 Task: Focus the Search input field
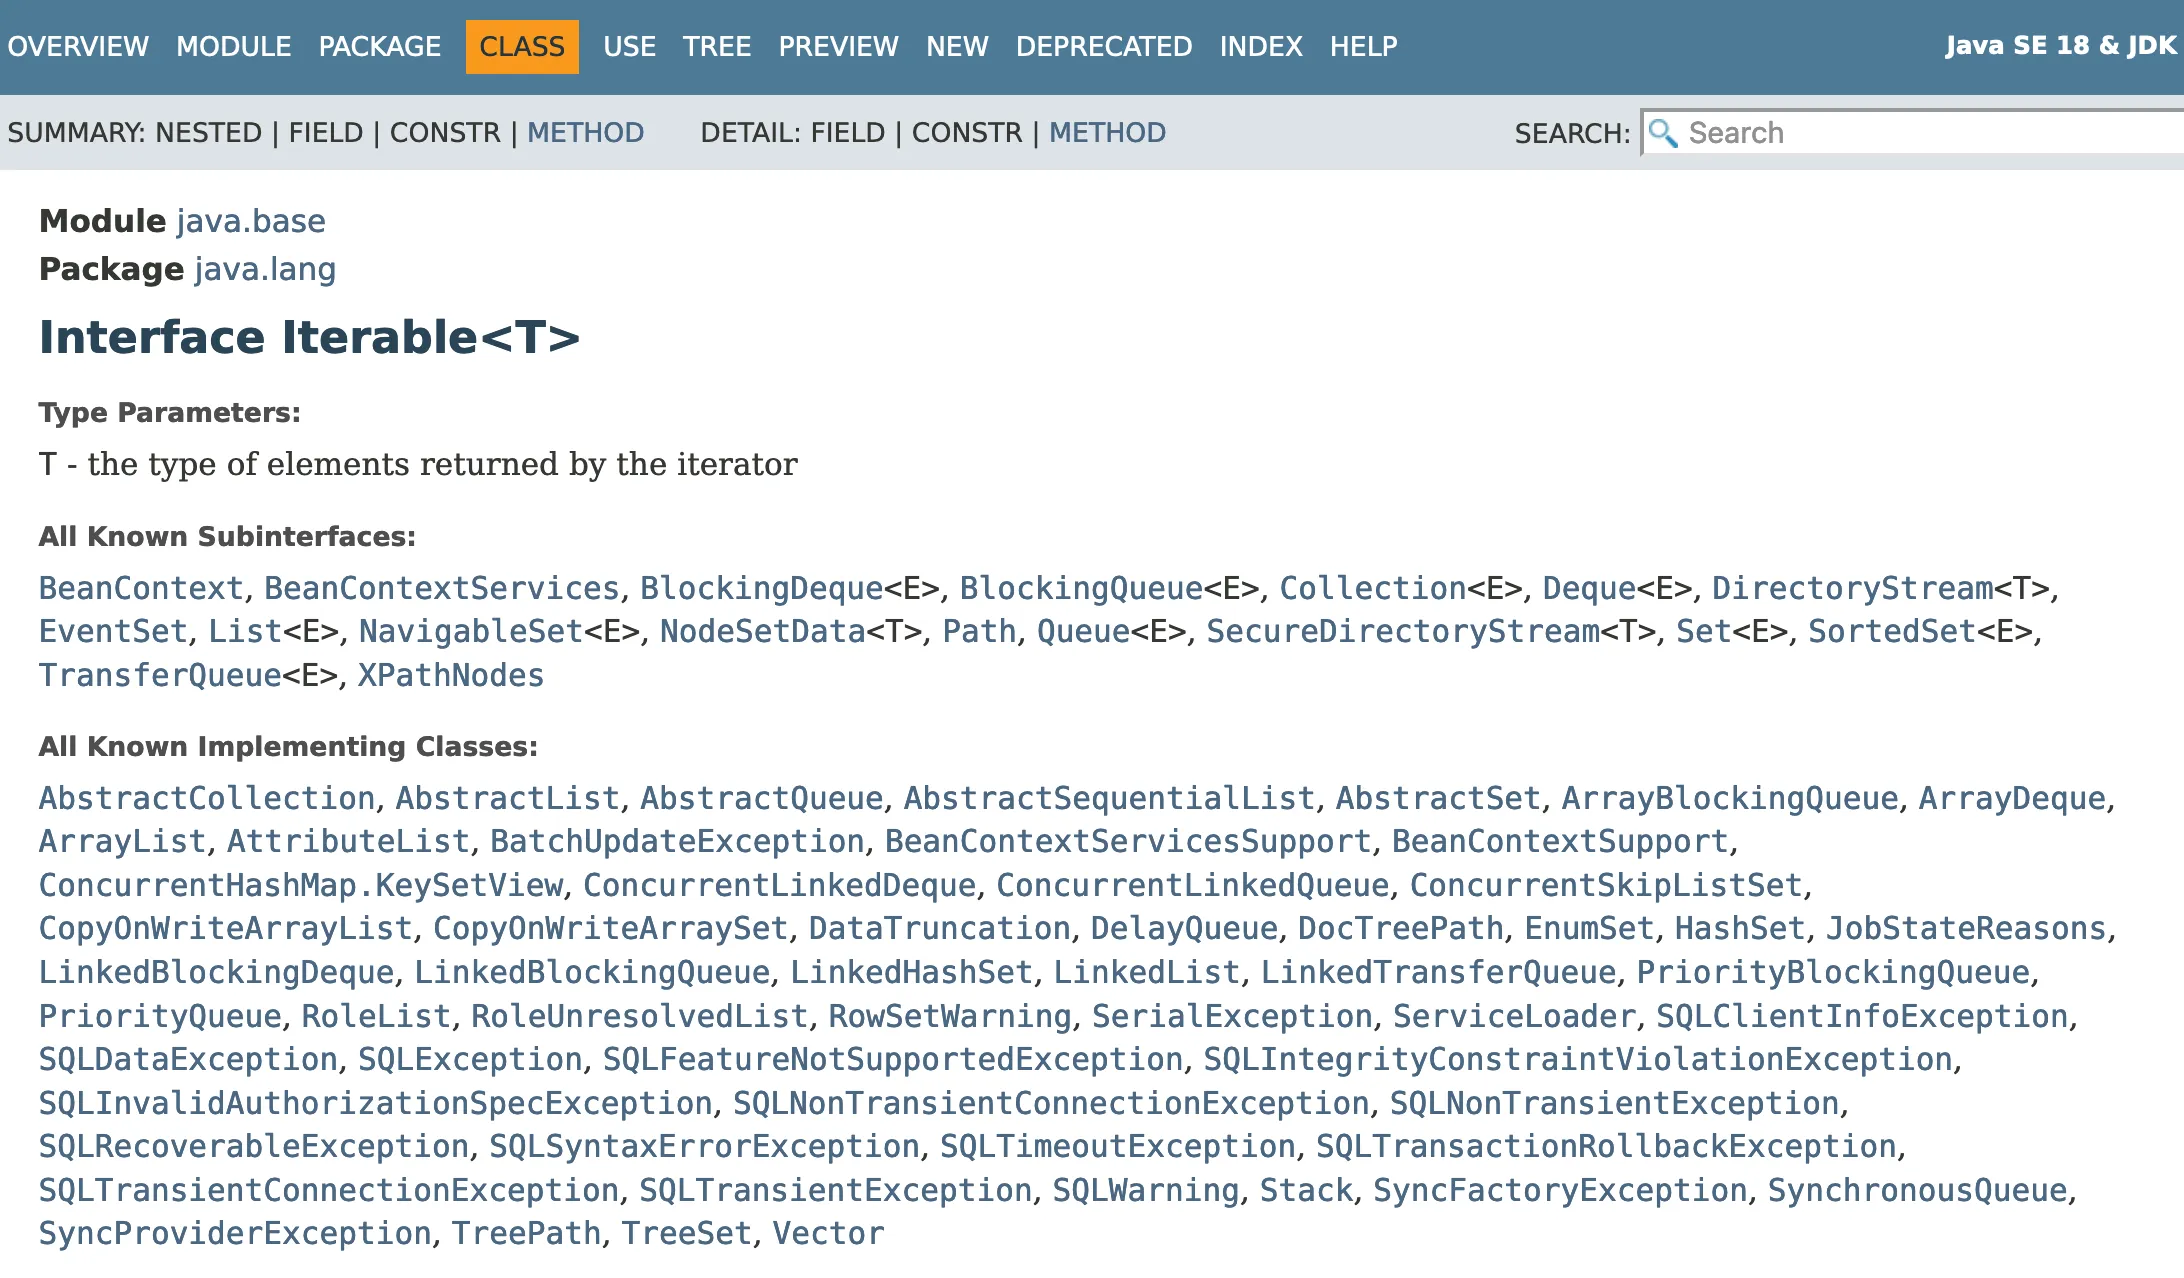coord(1914,133)
